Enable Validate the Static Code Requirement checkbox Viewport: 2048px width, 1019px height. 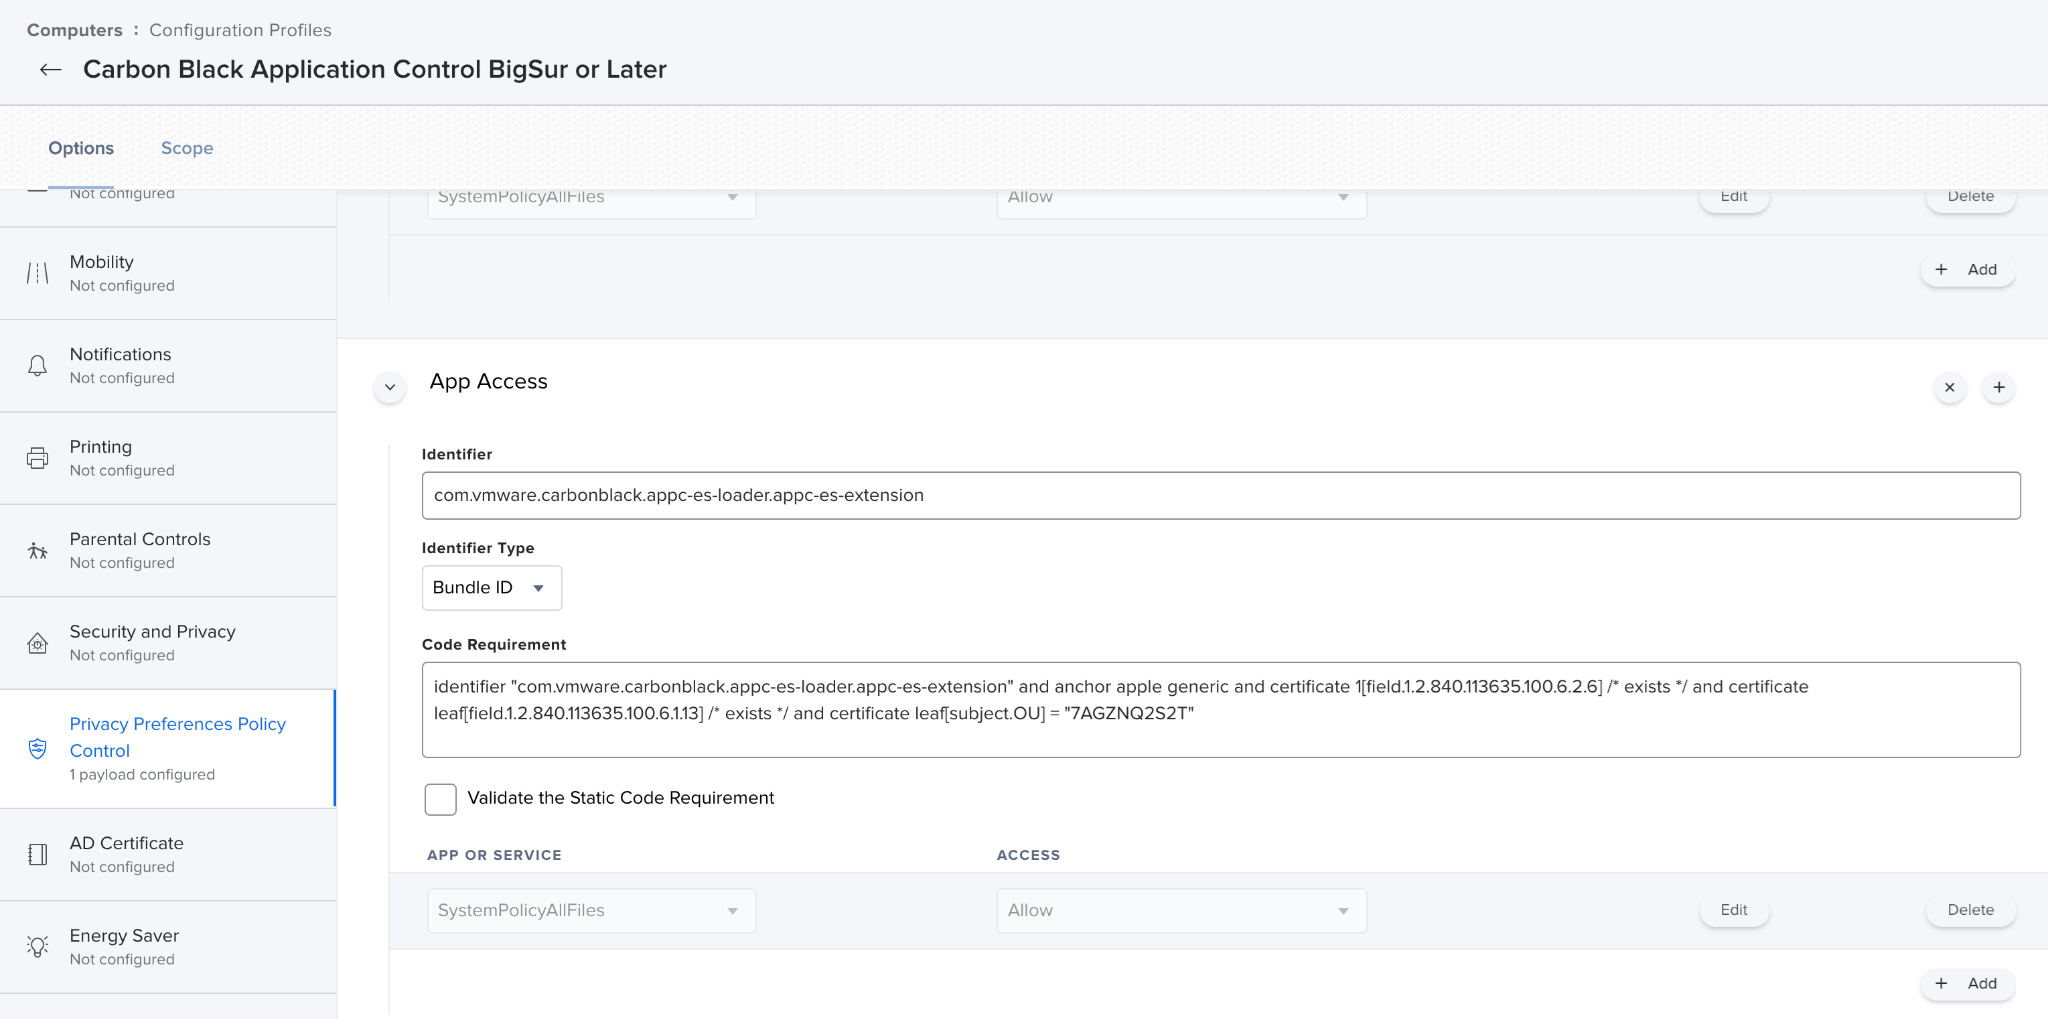coord(440,799)
